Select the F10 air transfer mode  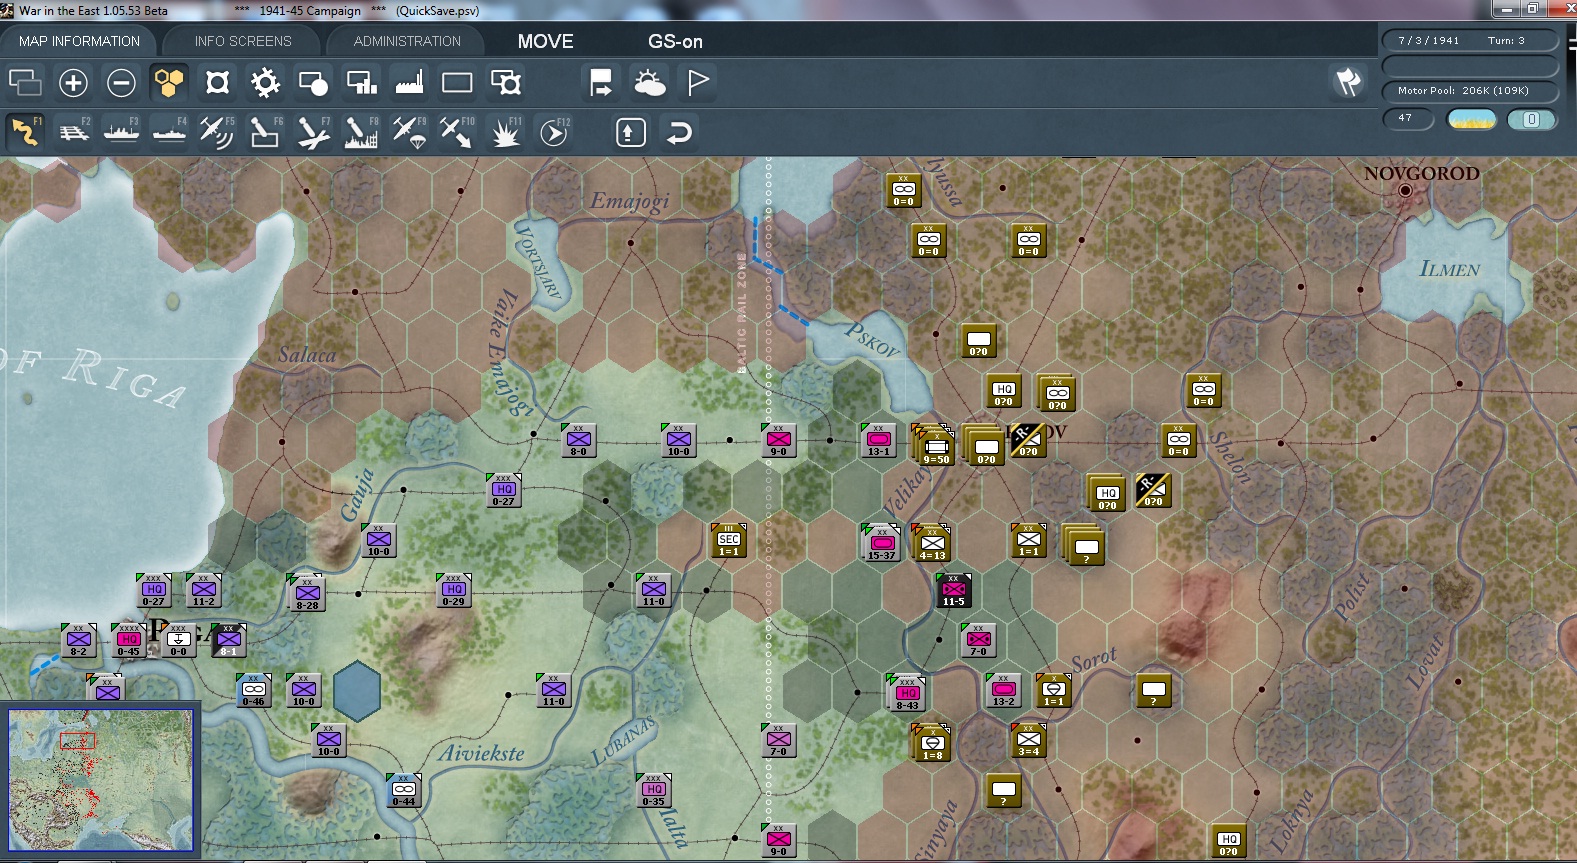tap(457, 132)
